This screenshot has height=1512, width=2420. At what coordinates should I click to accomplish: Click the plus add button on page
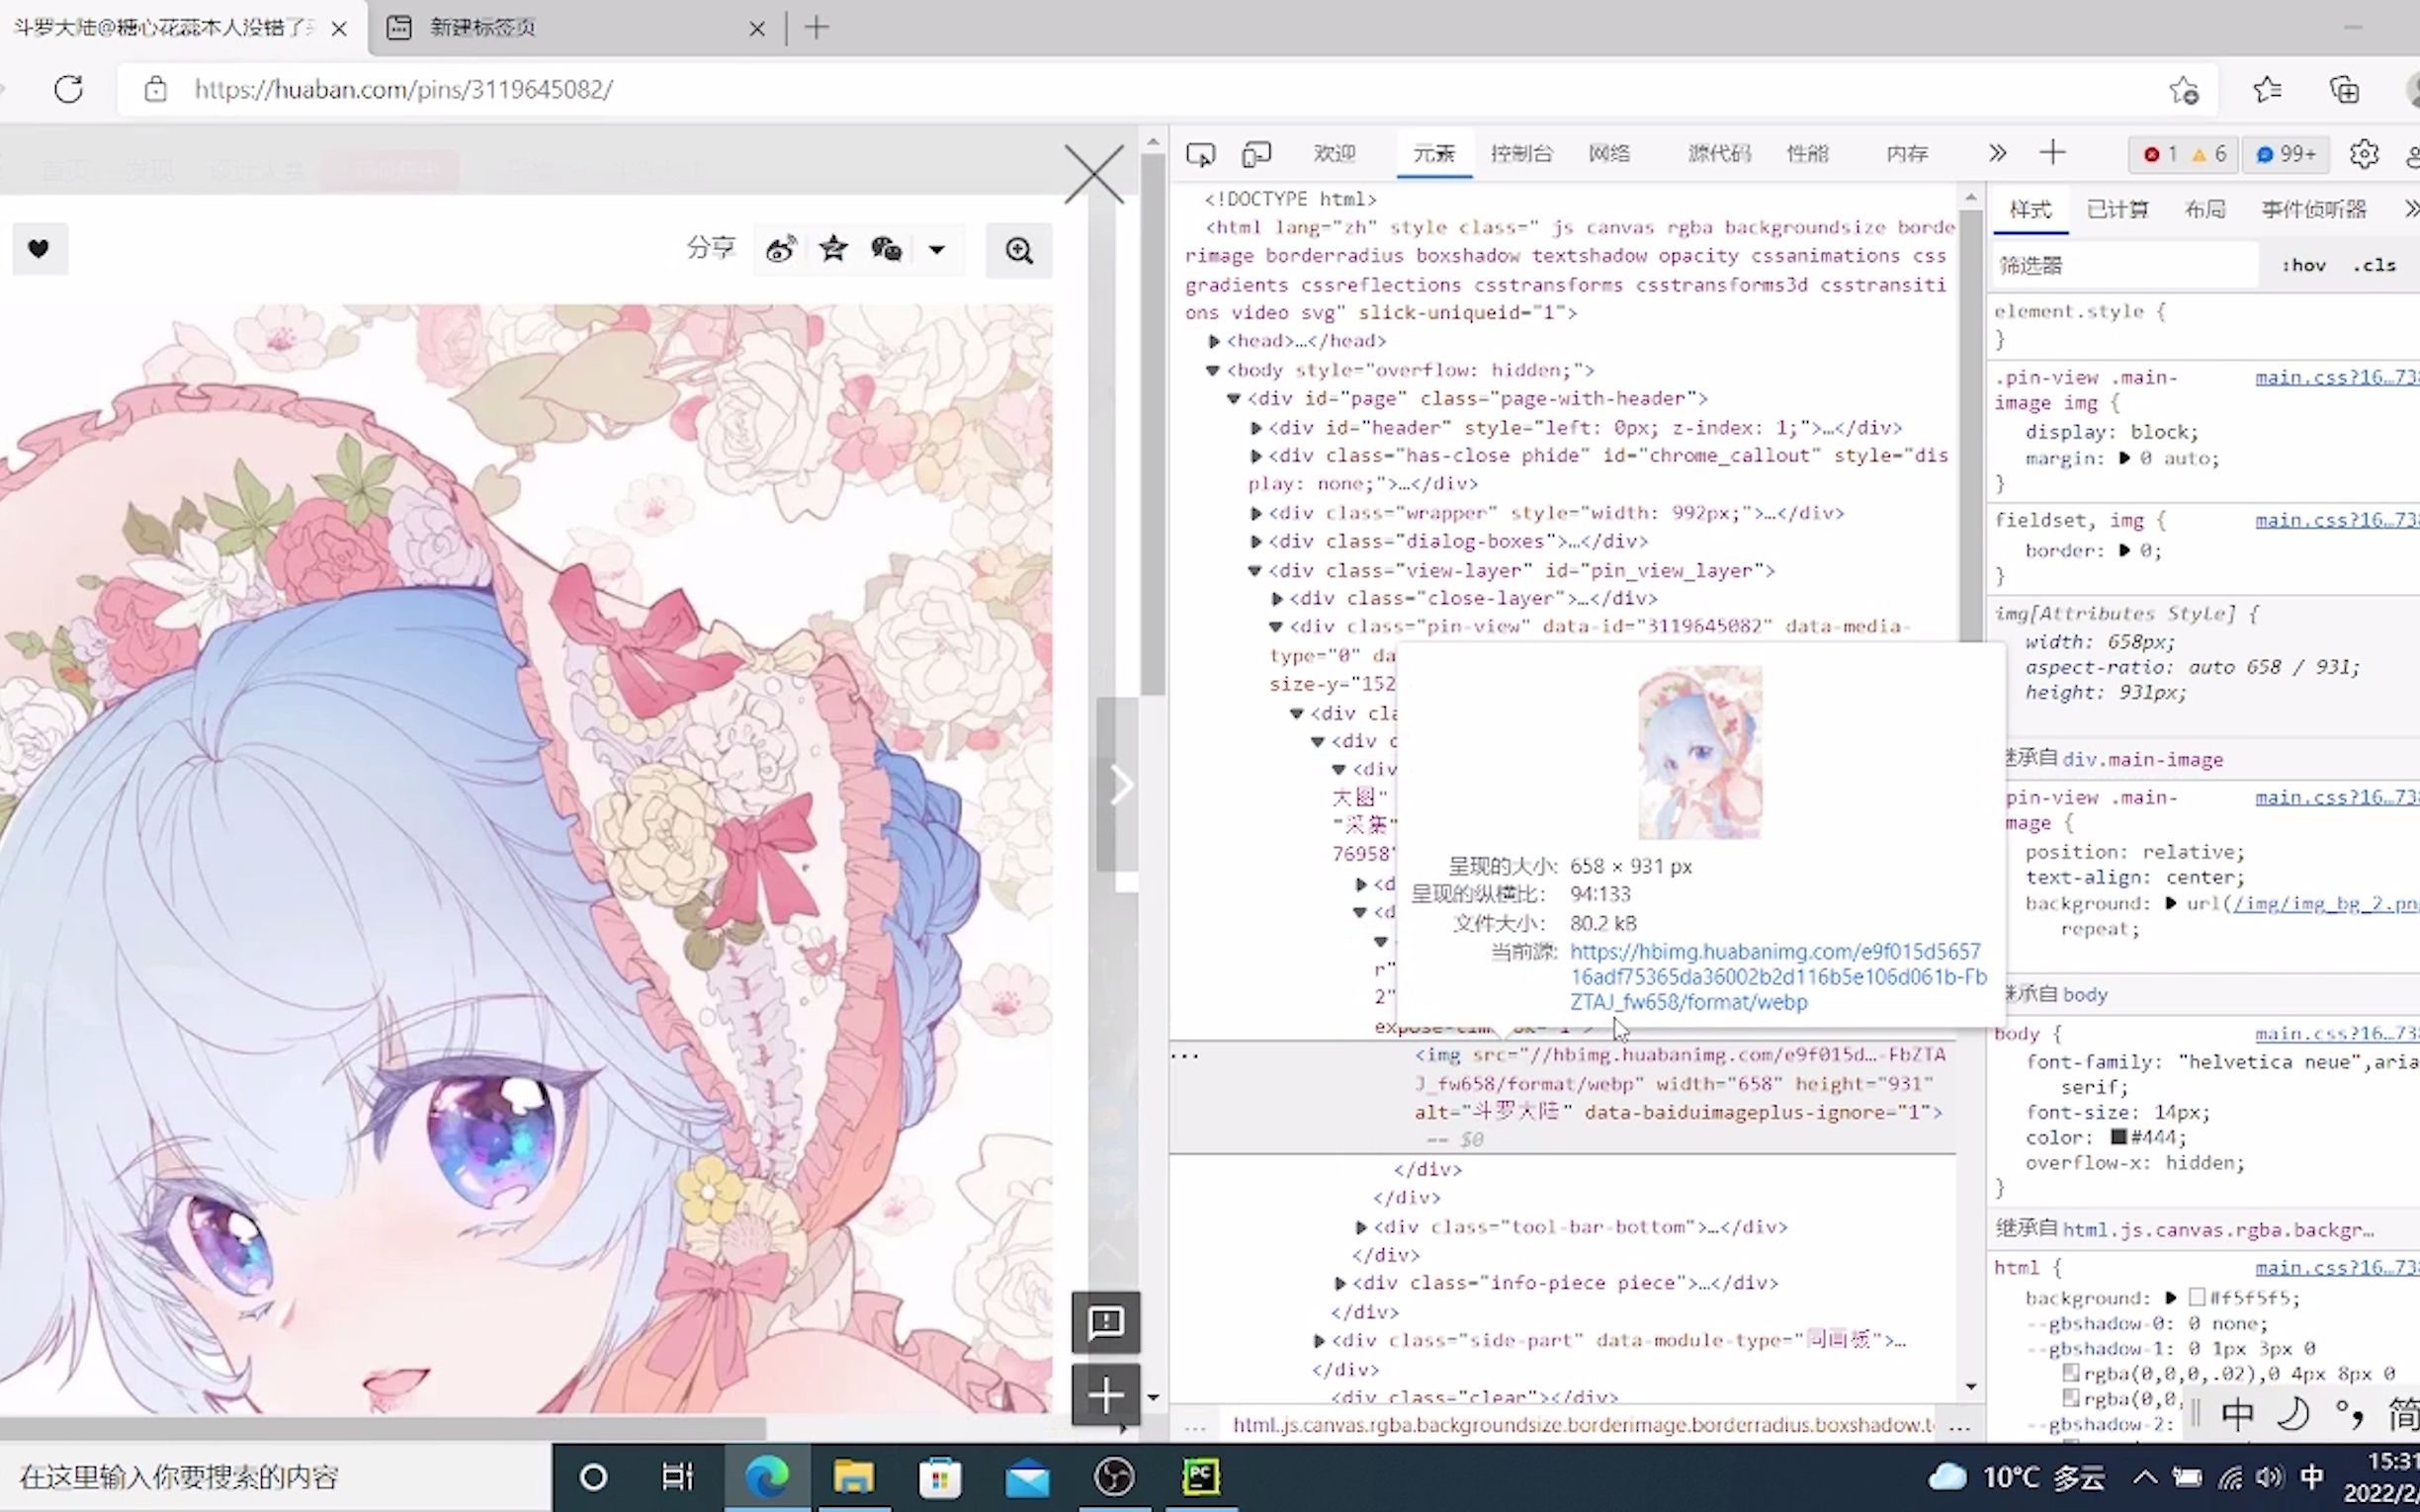1106,1395
